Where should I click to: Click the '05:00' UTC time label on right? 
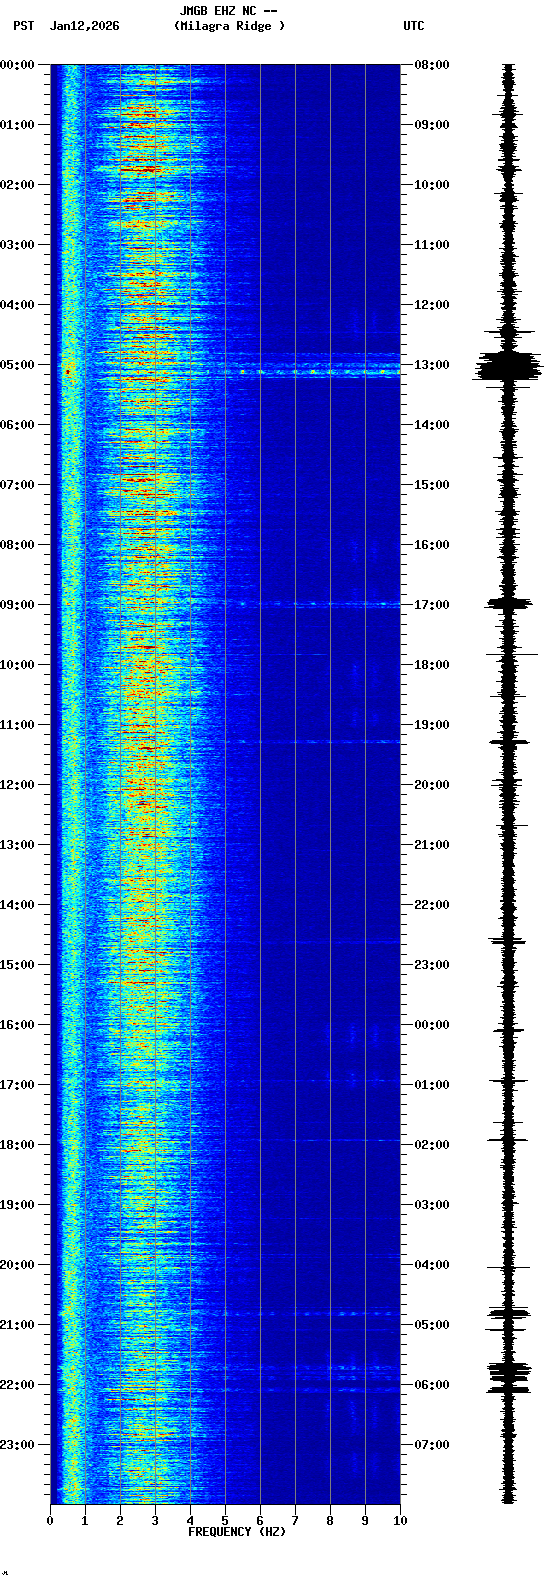click(x=432, y=1325)
